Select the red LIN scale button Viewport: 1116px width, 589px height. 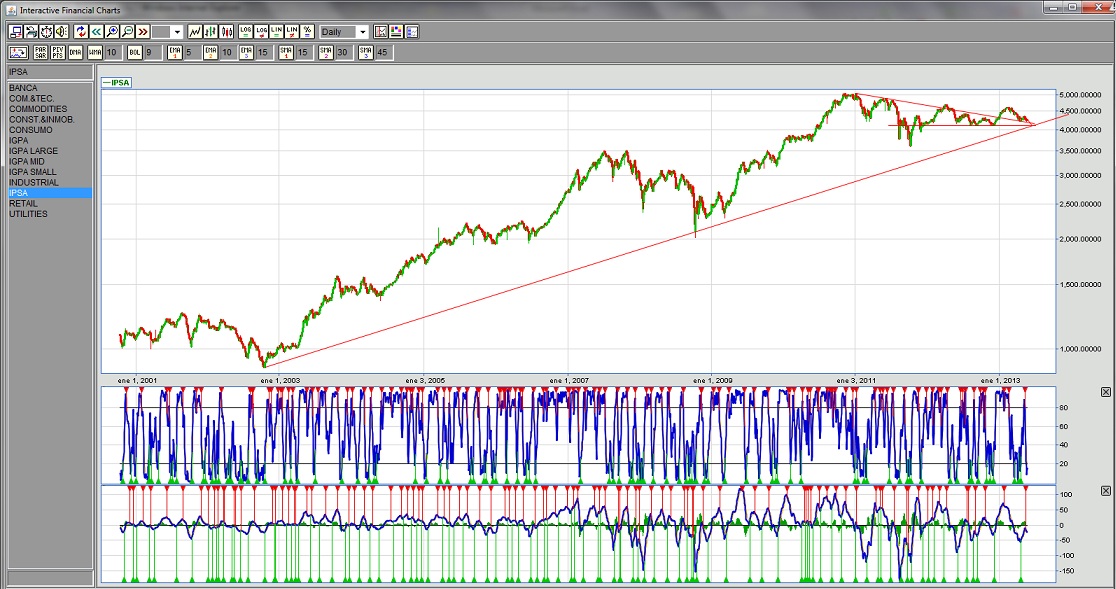292,32
